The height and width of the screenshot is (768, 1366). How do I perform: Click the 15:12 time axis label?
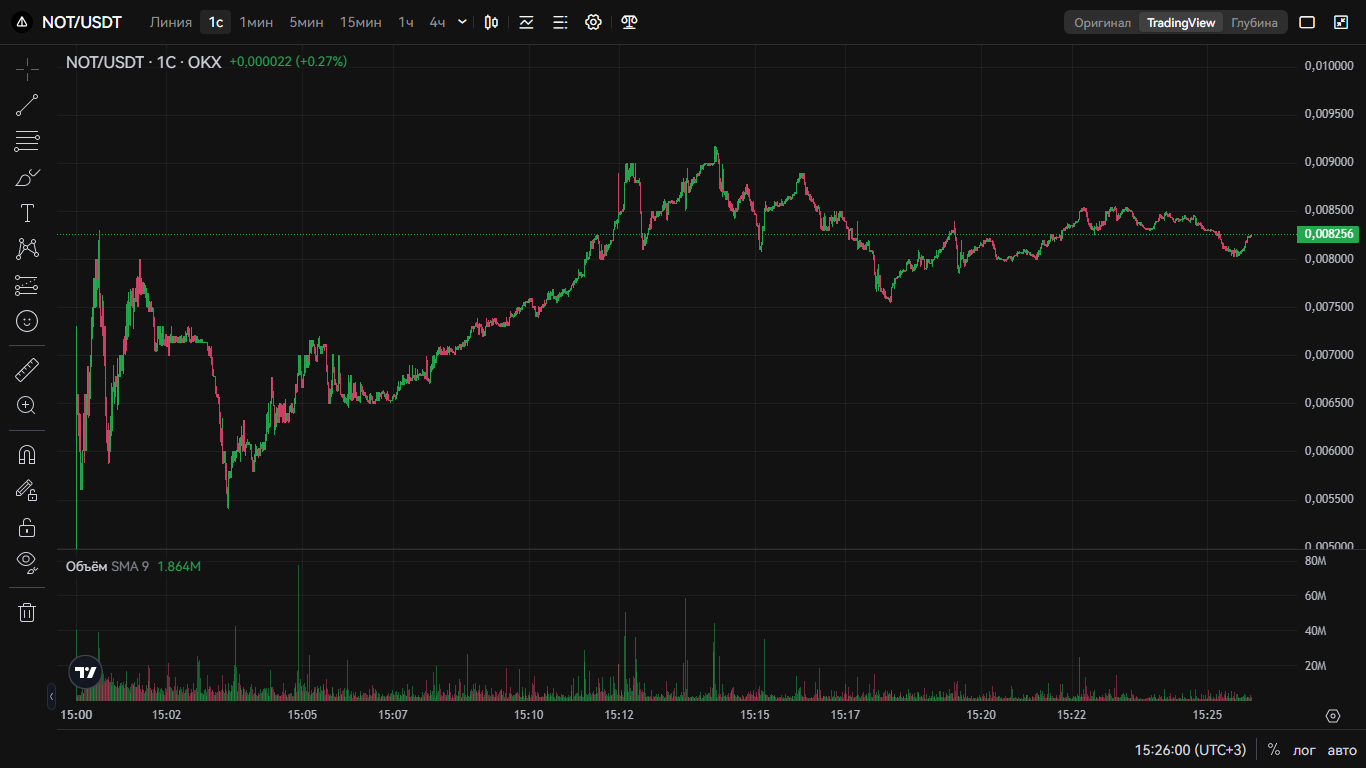point(620,715)
